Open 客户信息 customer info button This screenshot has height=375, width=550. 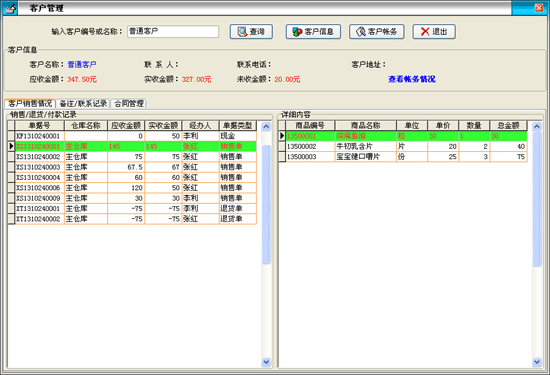pos(313,32)
